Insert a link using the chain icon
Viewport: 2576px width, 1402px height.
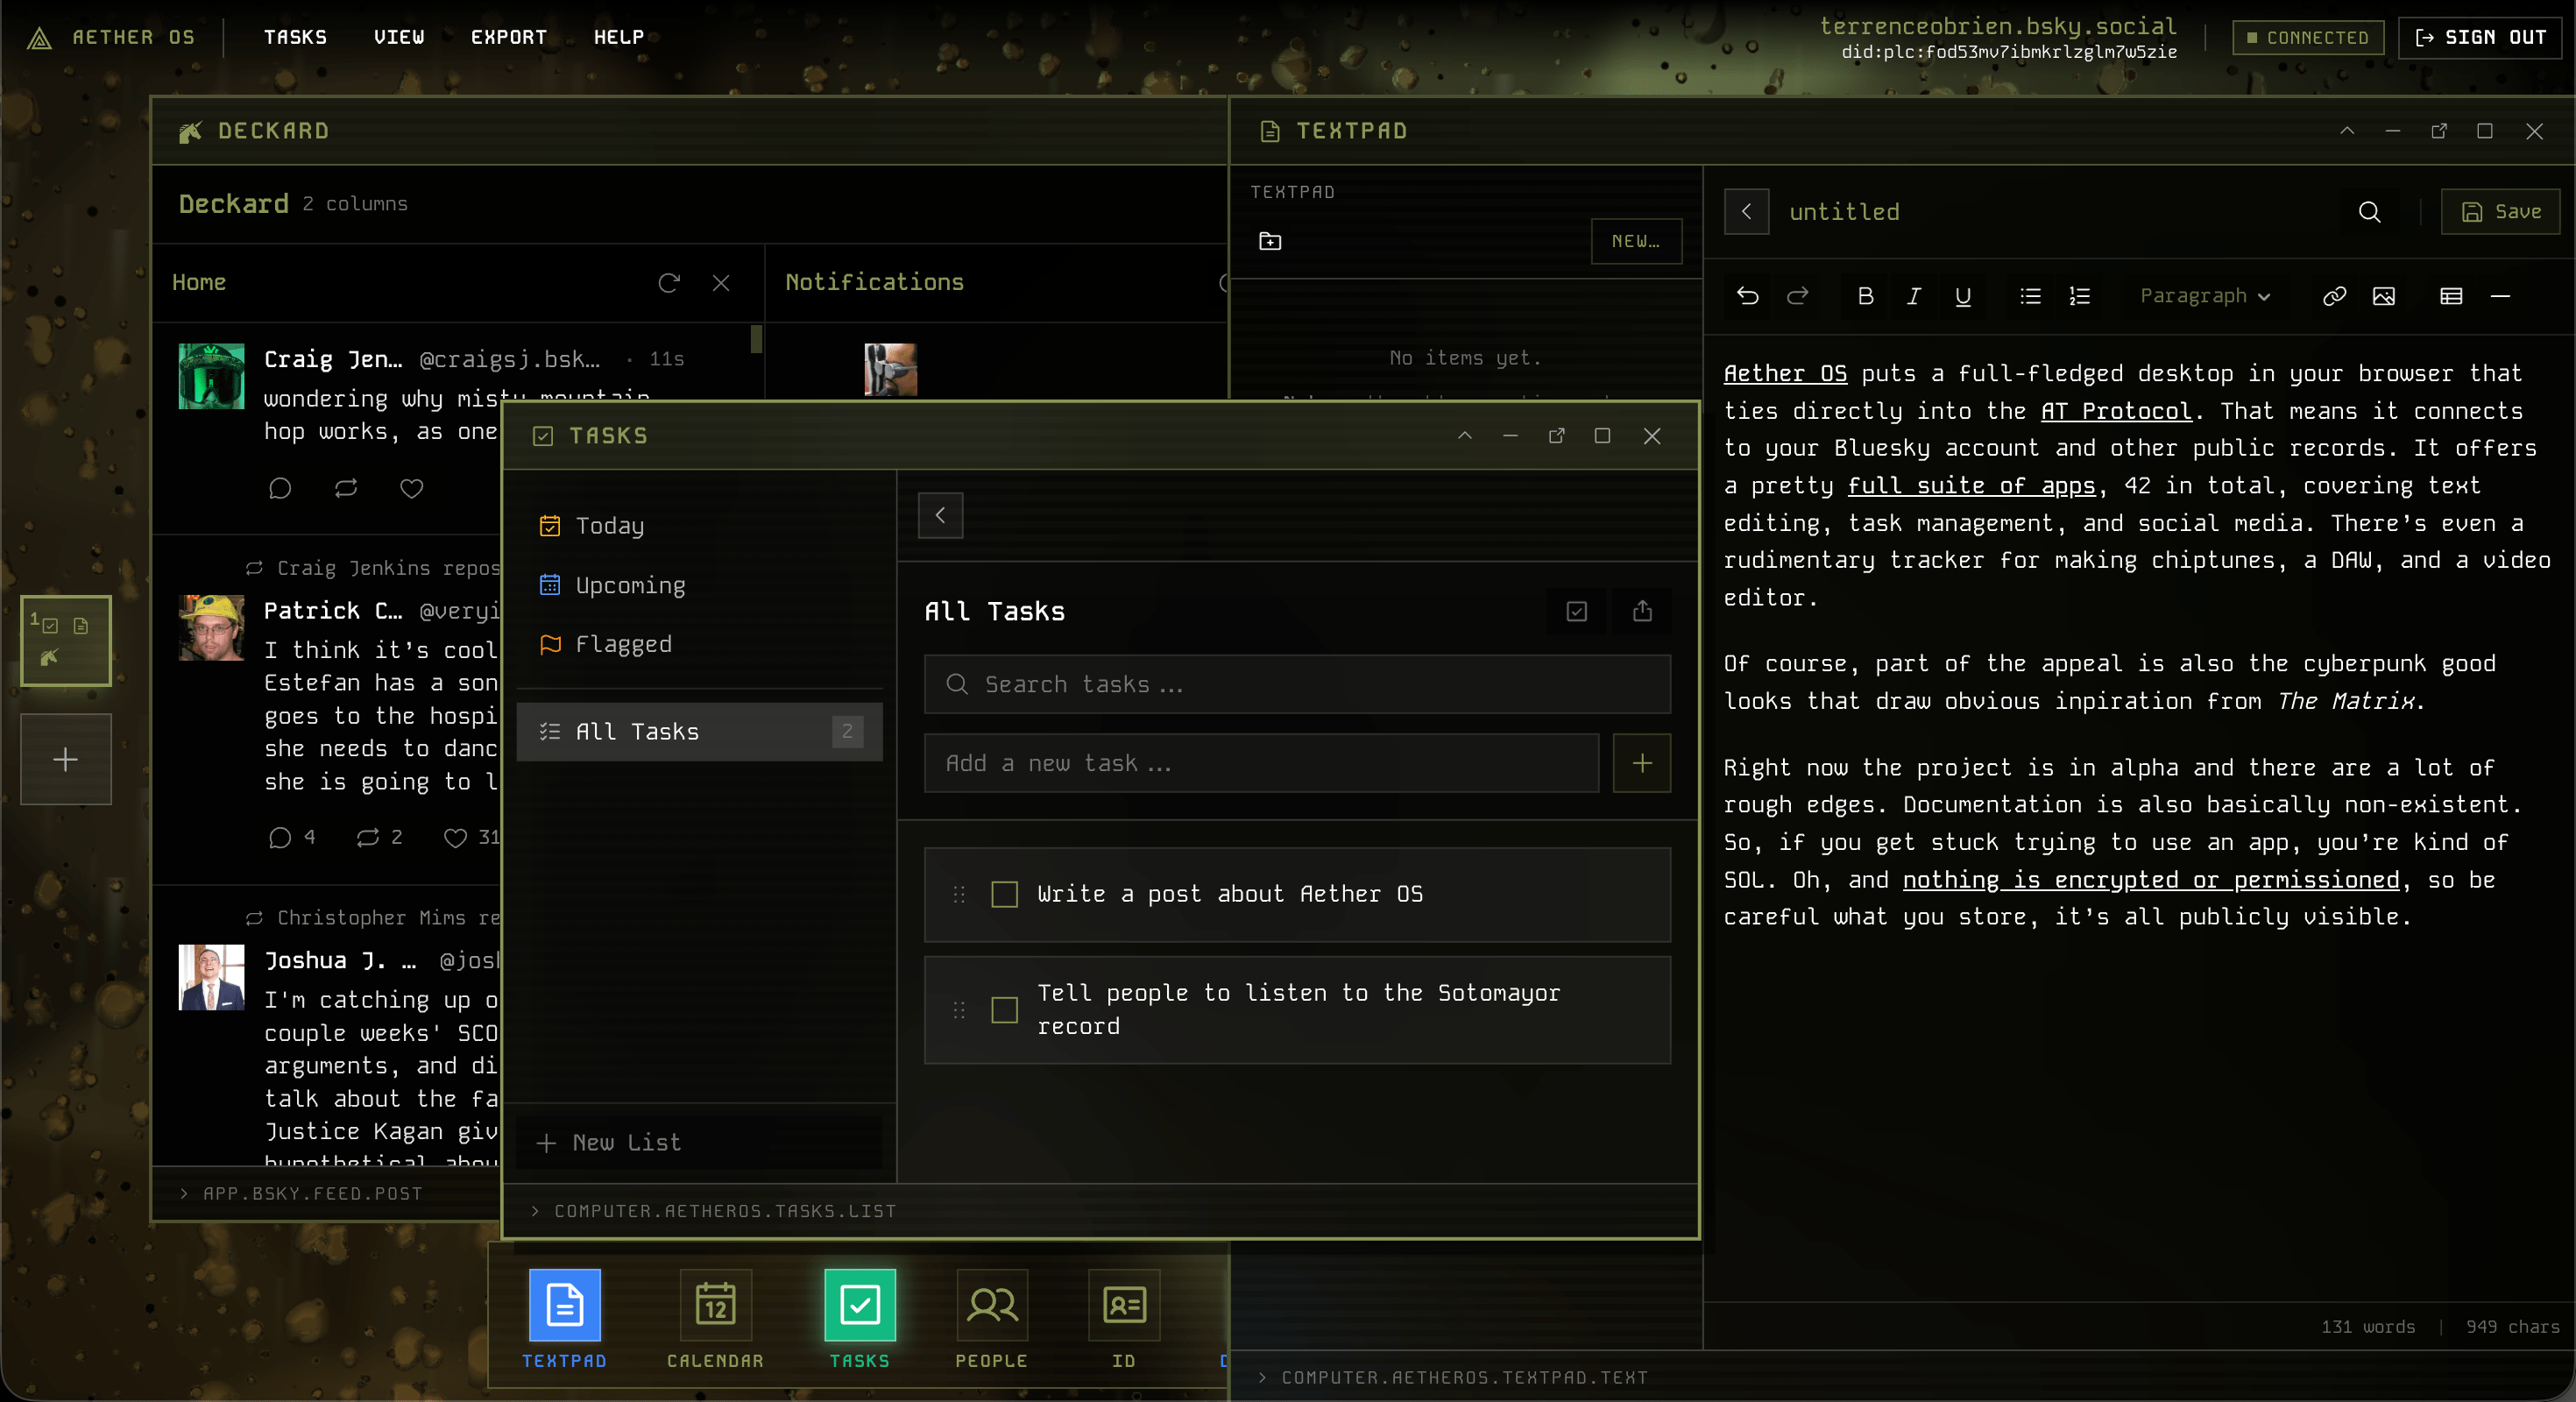coord(2334,296)
